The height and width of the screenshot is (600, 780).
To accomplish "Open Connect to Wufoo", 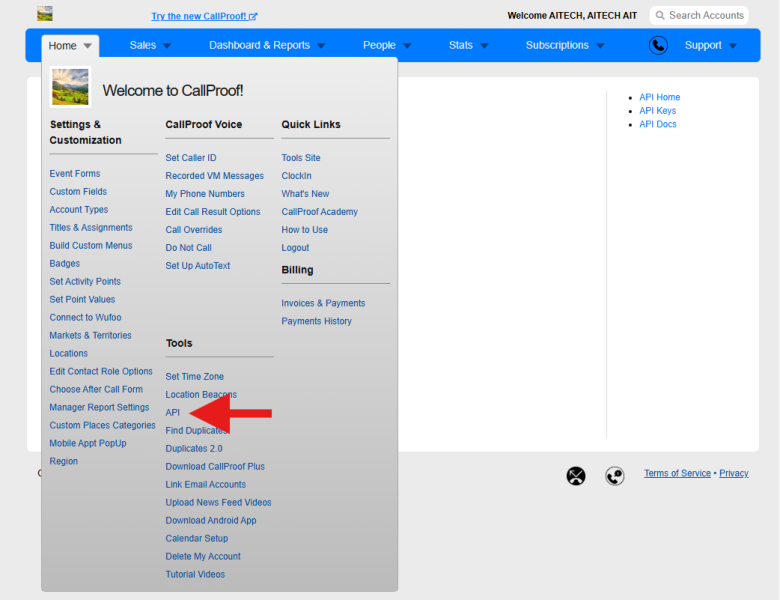I will click(x=85, y=317).
